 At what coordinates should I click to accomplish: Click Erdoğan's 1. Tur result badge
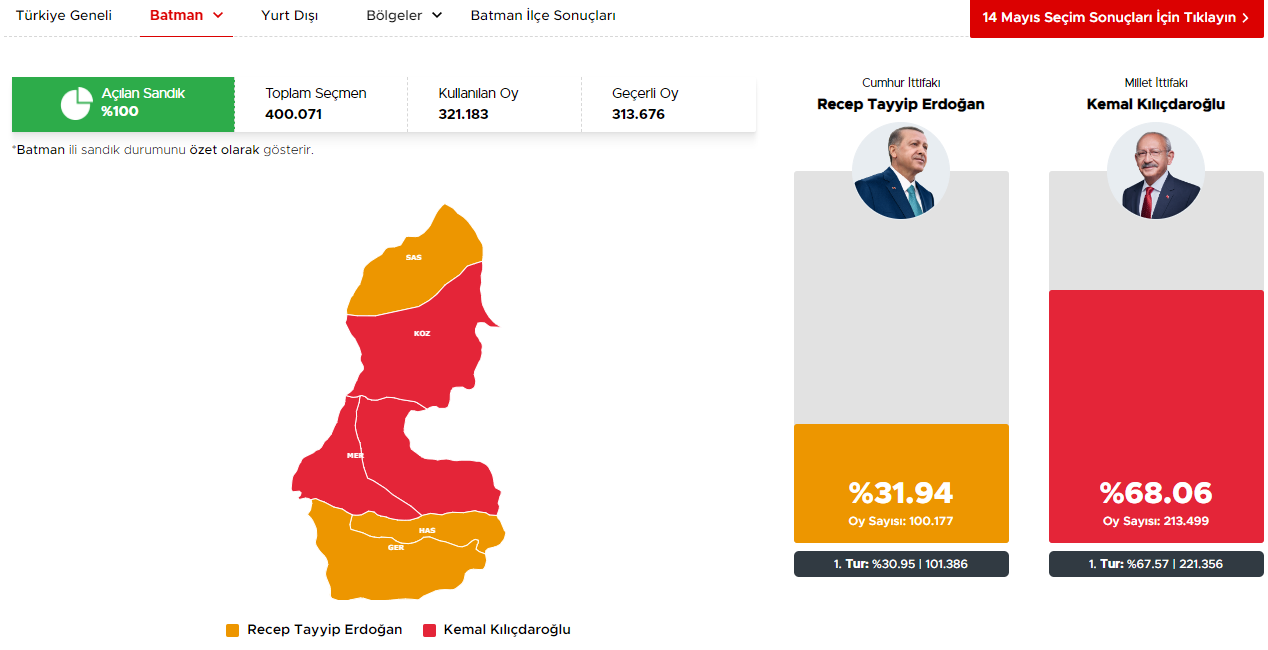[901, 564]
